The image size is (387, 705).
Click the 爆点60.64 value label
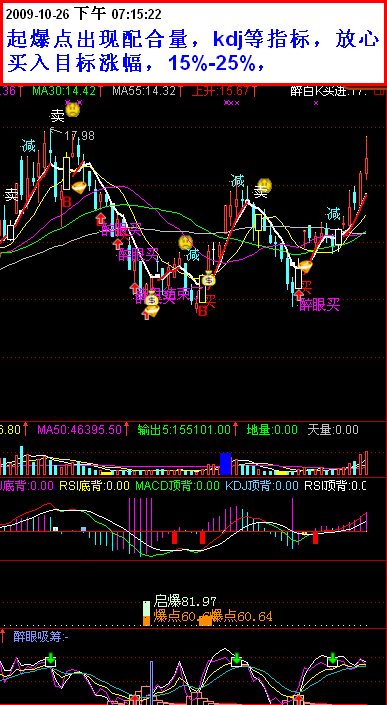(241, 616)
